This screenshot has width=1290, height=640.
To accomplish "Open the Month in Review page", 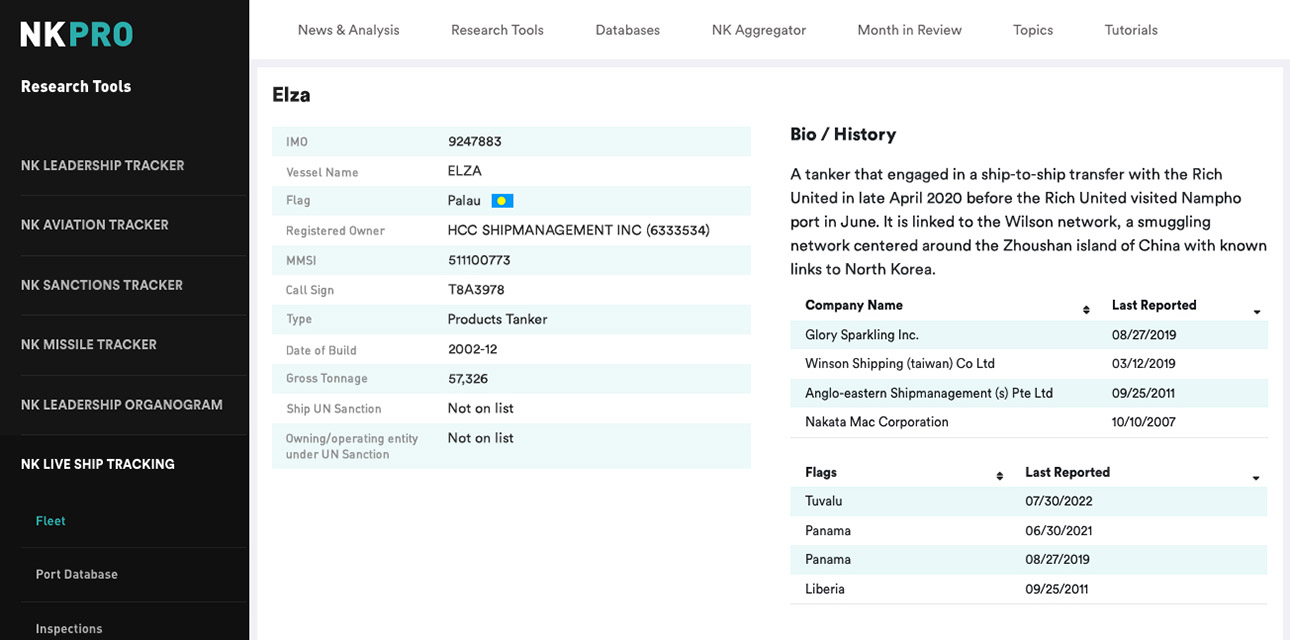I will pos(909,30).
